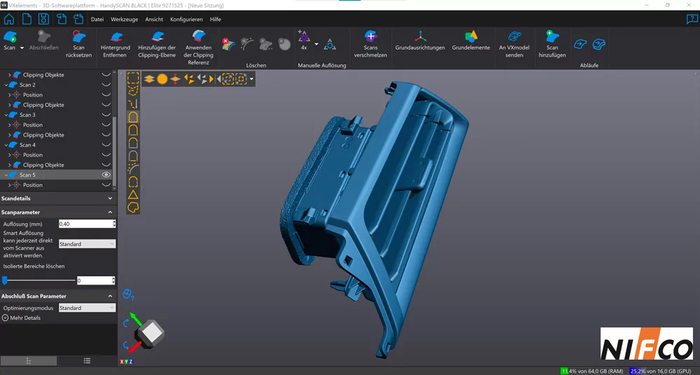Viewport: 700px width, 375px height.
Task: Toggle visibility of Position under Scan 2
Action: coord(106,95)
